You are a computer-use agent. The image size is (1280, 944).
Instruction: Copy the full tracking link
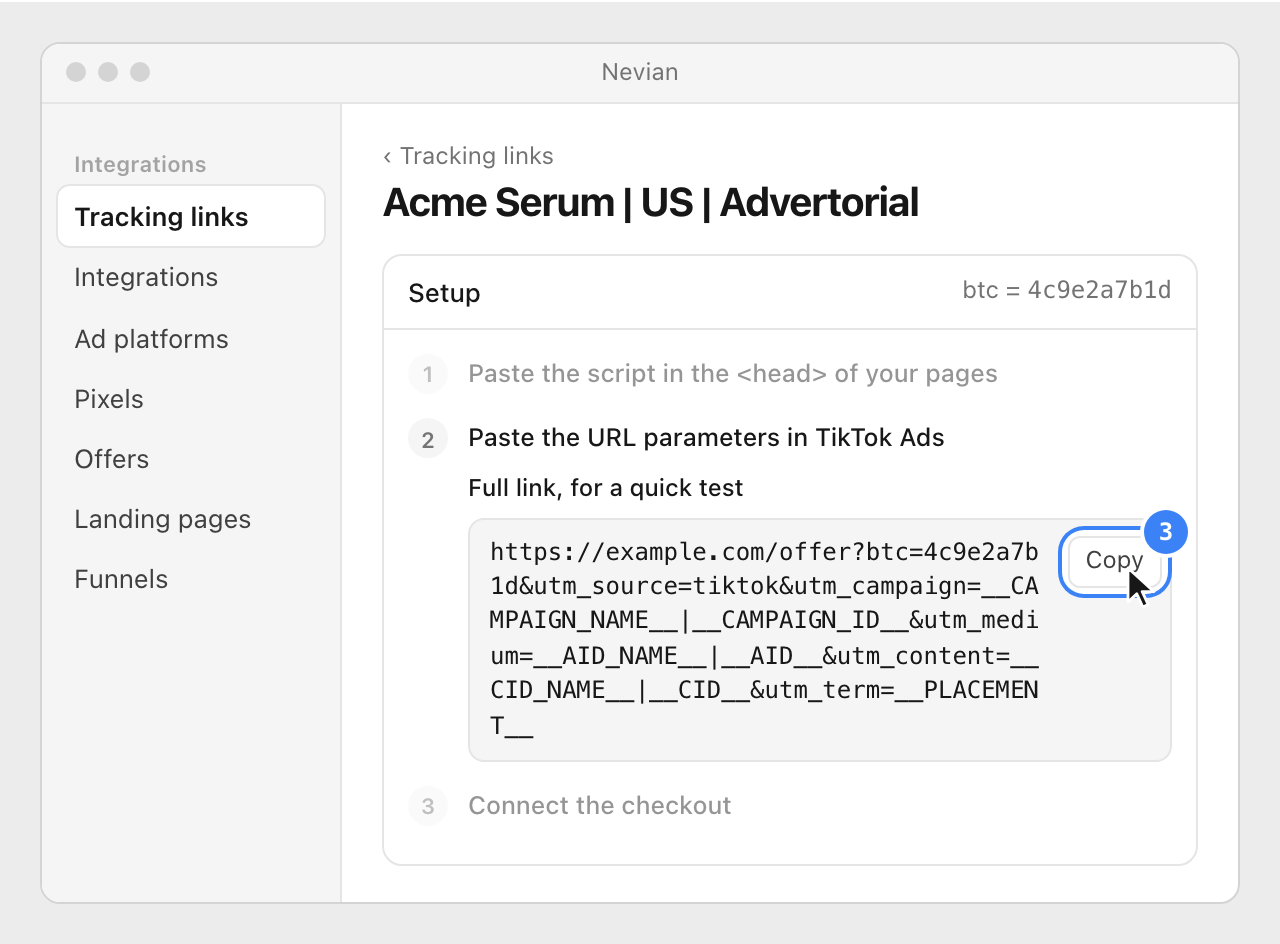pyautogui.click(x=1114, y=561)
